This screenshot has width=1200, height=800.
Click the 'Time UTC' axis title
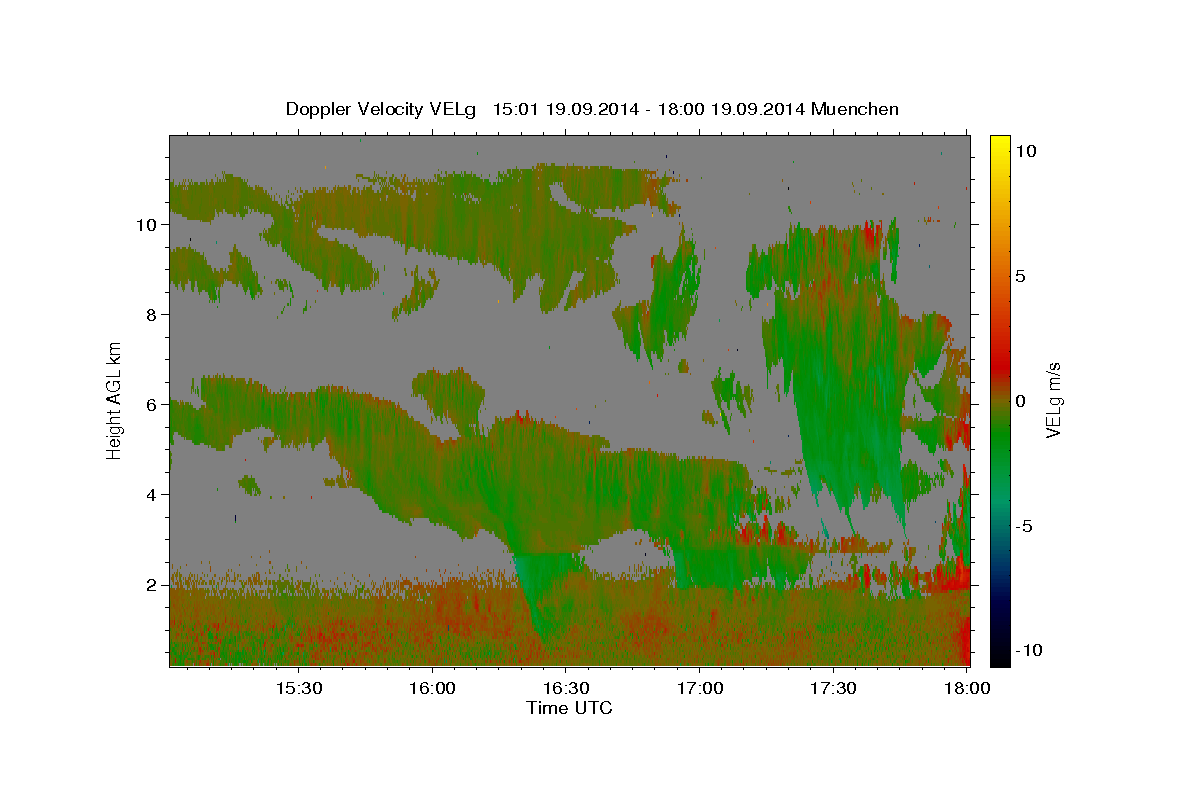pos(569,708)
